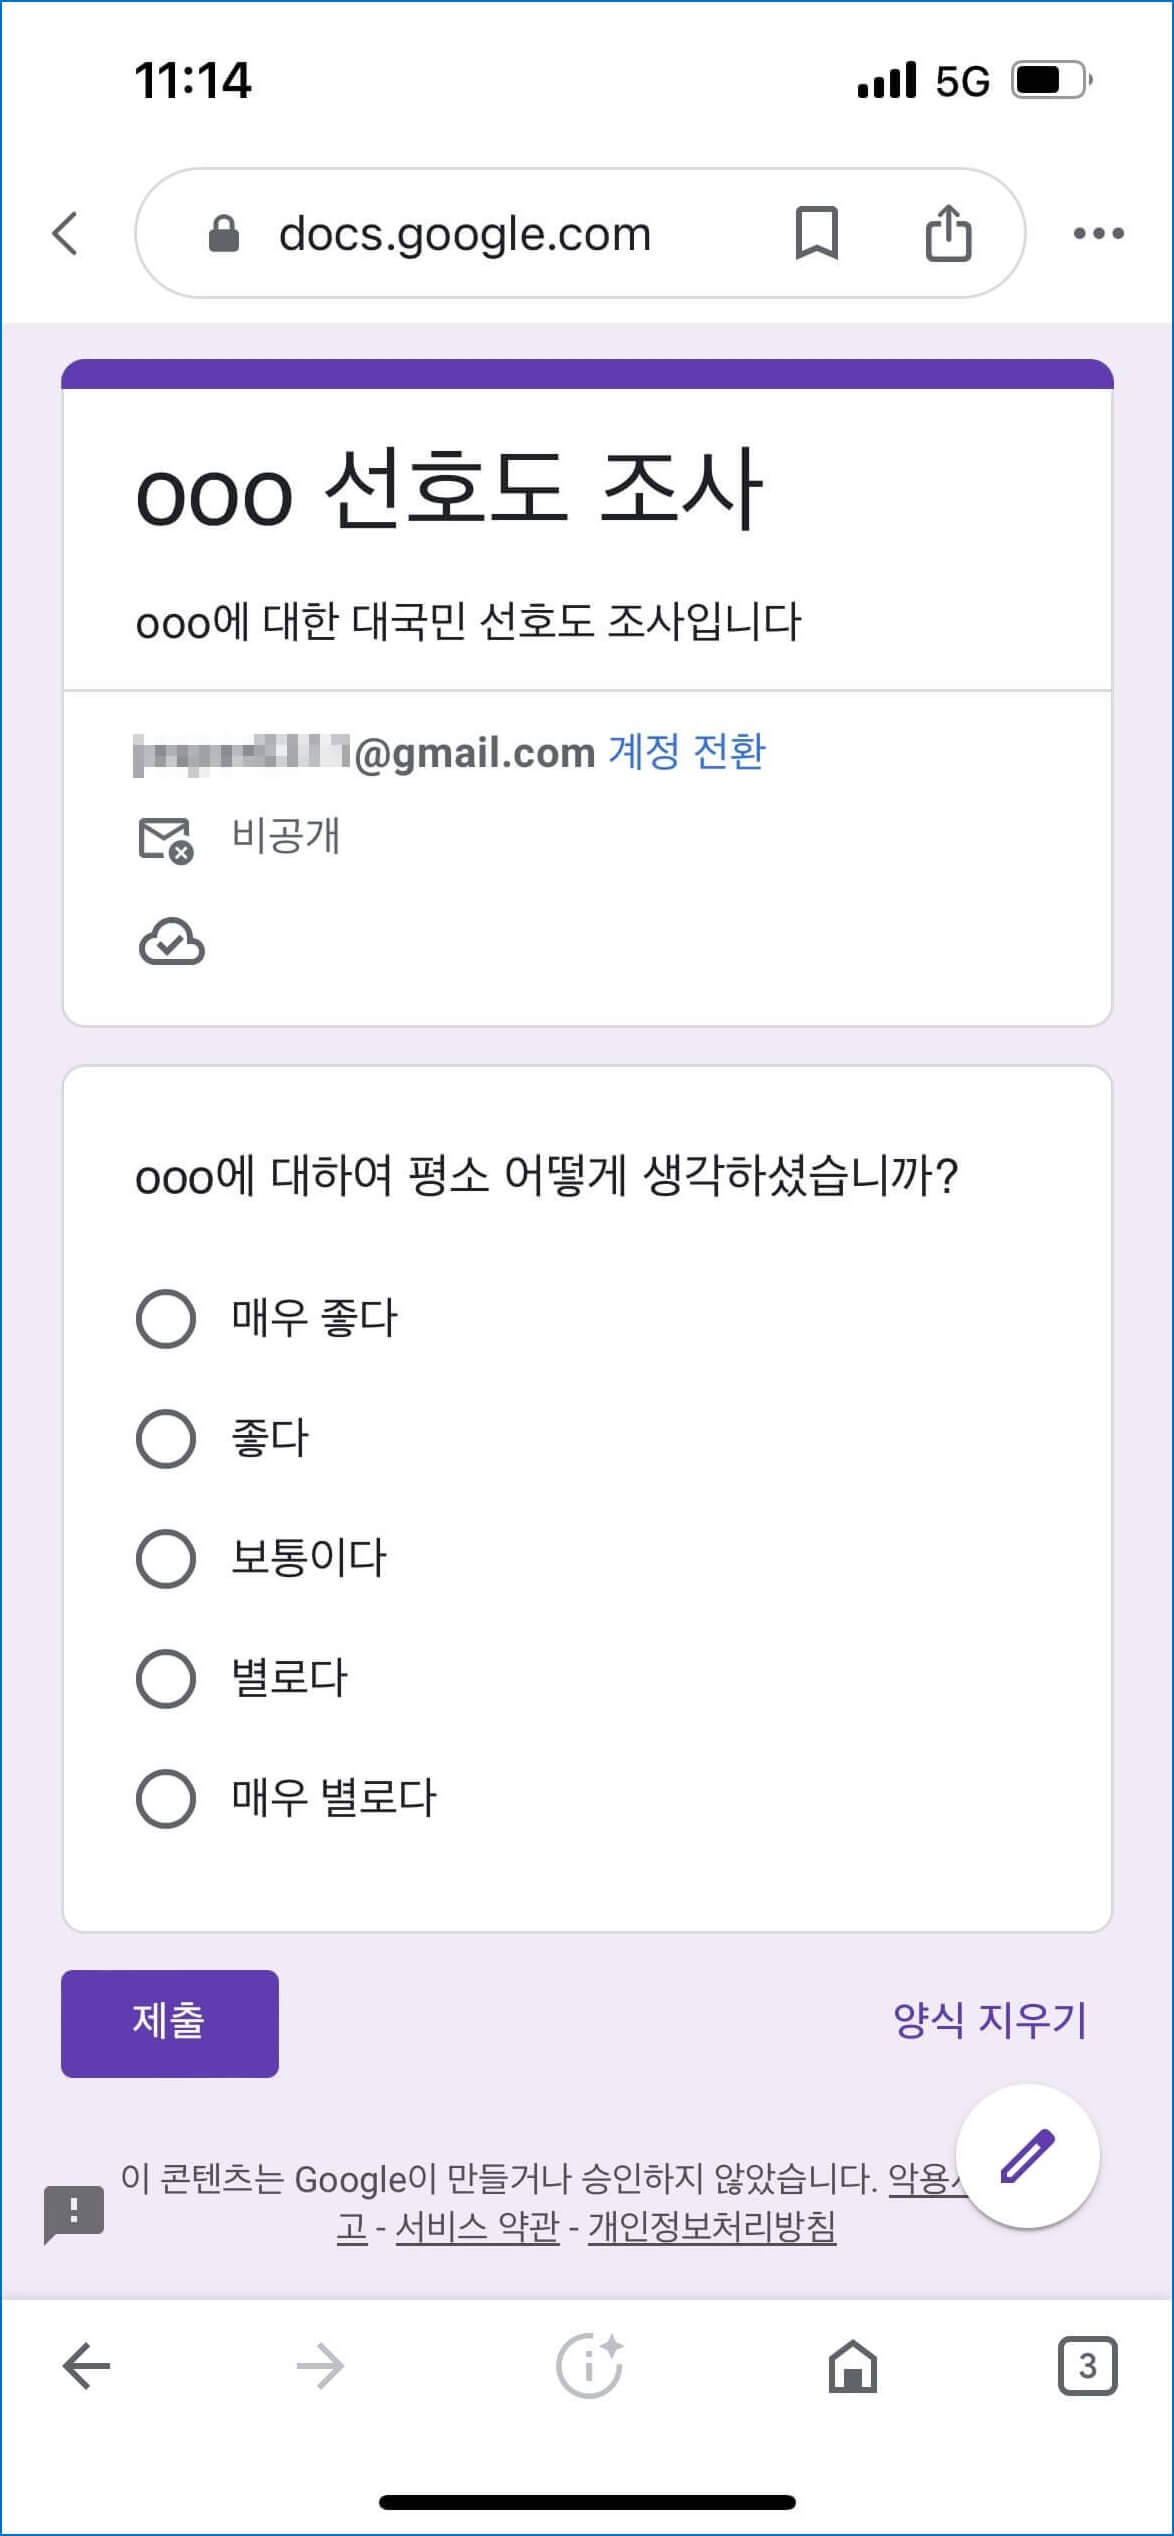Choose the 보통이다 answer
This screenshot has height=2536, width=1174.
click(x=166, y=1556)
